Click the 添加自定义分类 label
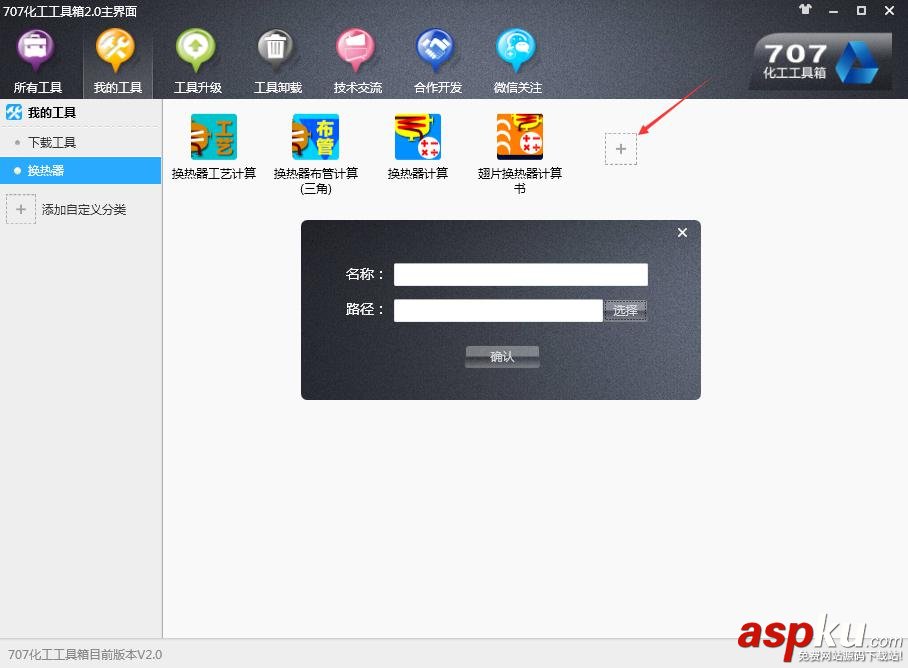Image resolution: width=908 pixels, height=668 pixels. [84, 210]
